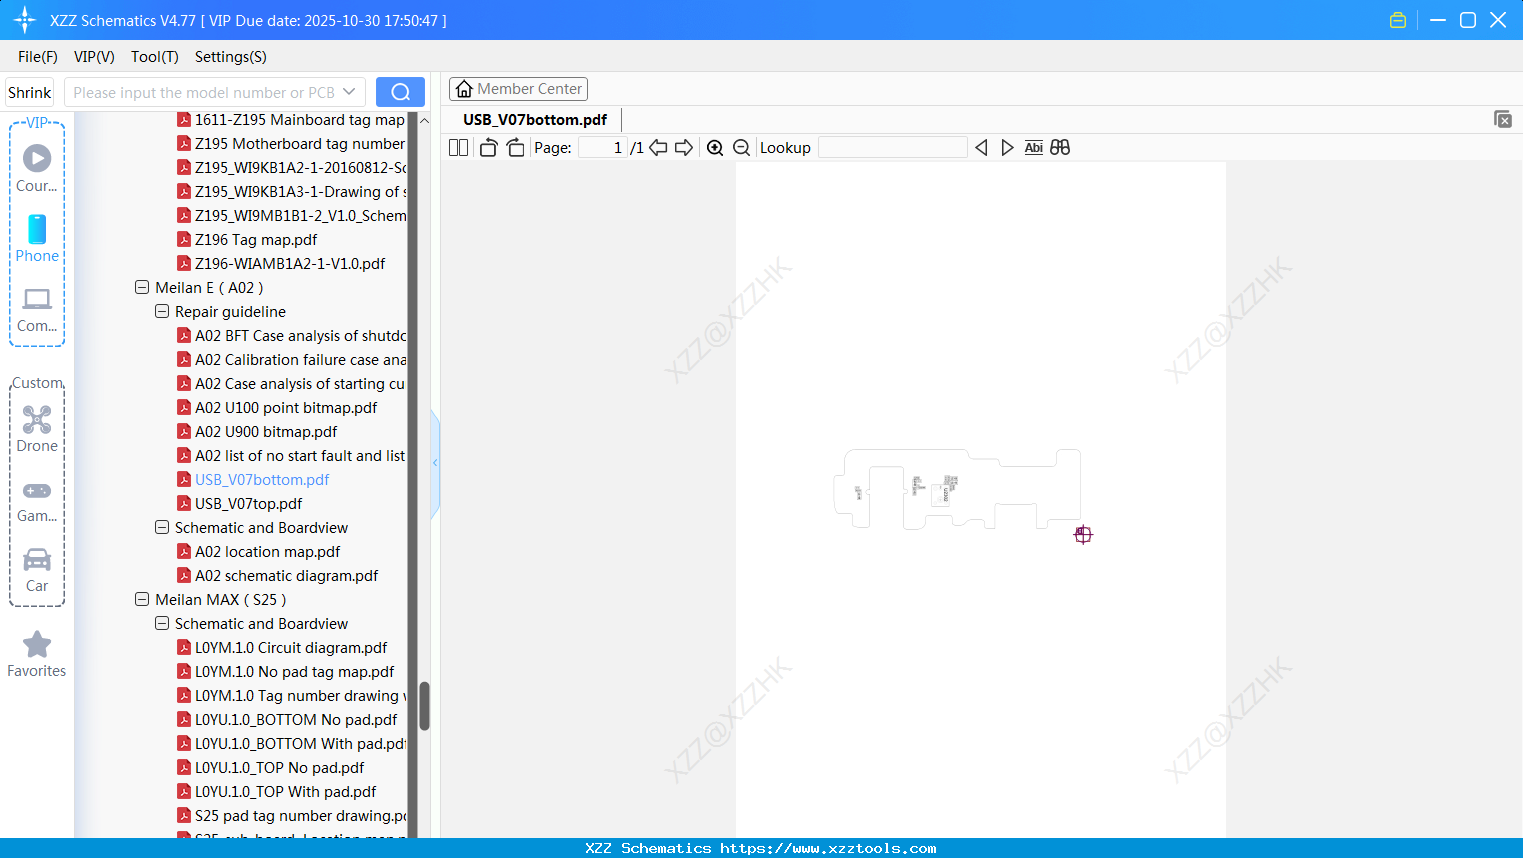The image size is (1523, 858).
Task: Zoom in on the PDF
Action: point(715,148)
